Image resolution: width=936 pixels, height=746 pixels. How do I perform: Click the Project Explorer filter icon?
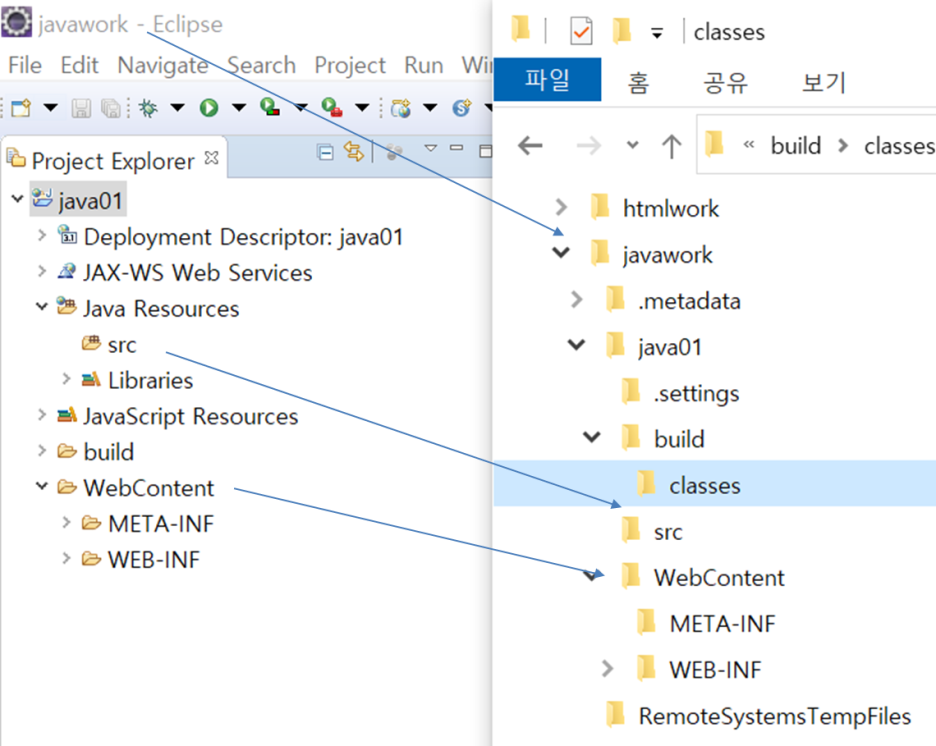[393, 153]
